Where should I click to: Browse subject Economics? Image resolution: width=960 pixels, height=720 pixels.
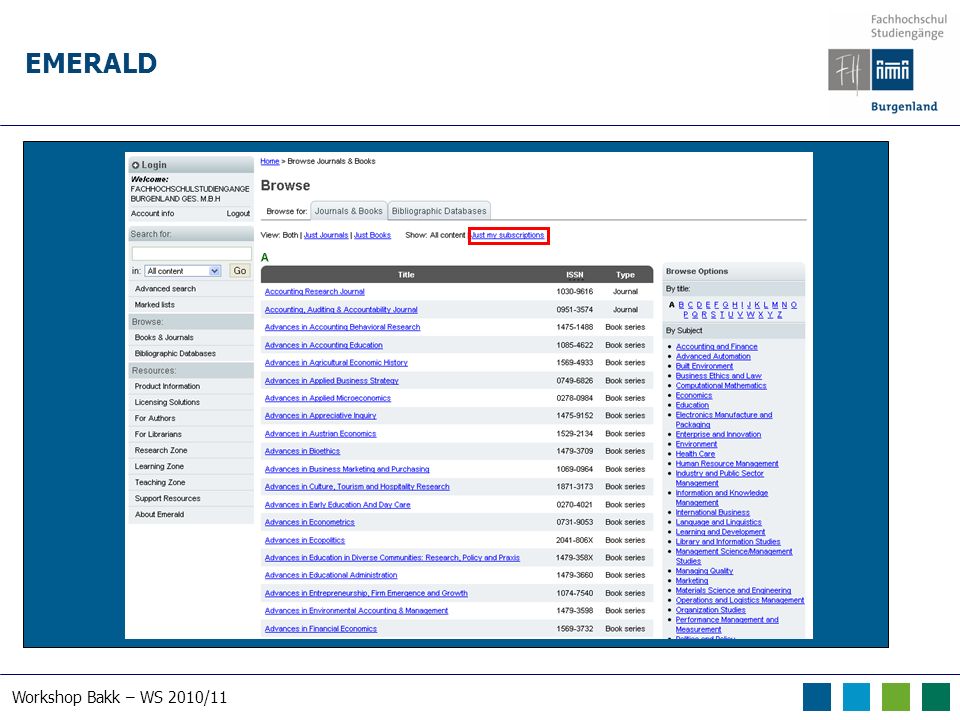(x=694, y=396)
